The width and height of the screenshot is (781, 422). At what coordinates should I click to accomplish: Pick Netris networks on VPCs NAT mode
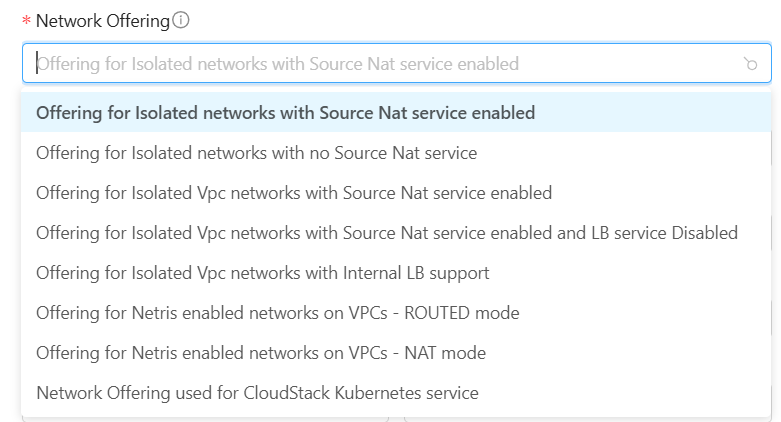point(260,353)
